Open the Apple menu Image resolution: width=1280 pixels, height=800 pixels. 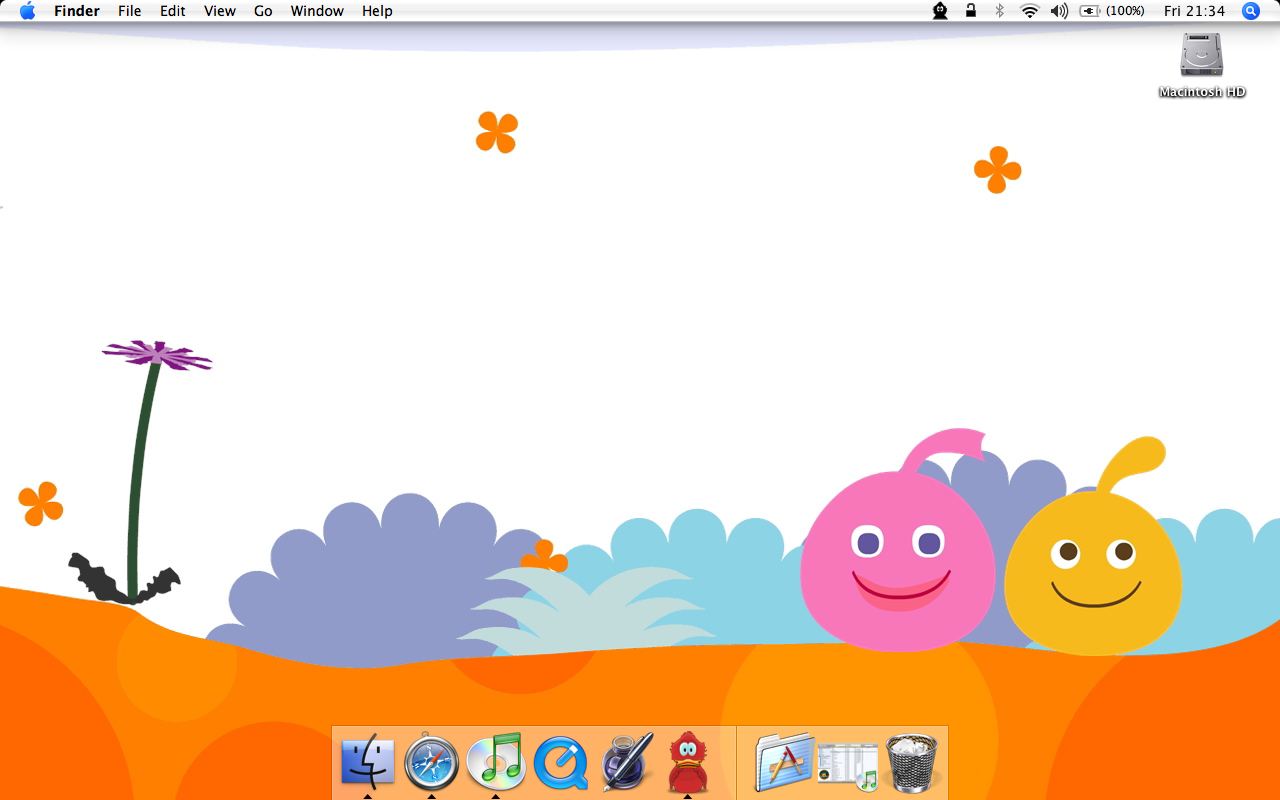point(27,11)
